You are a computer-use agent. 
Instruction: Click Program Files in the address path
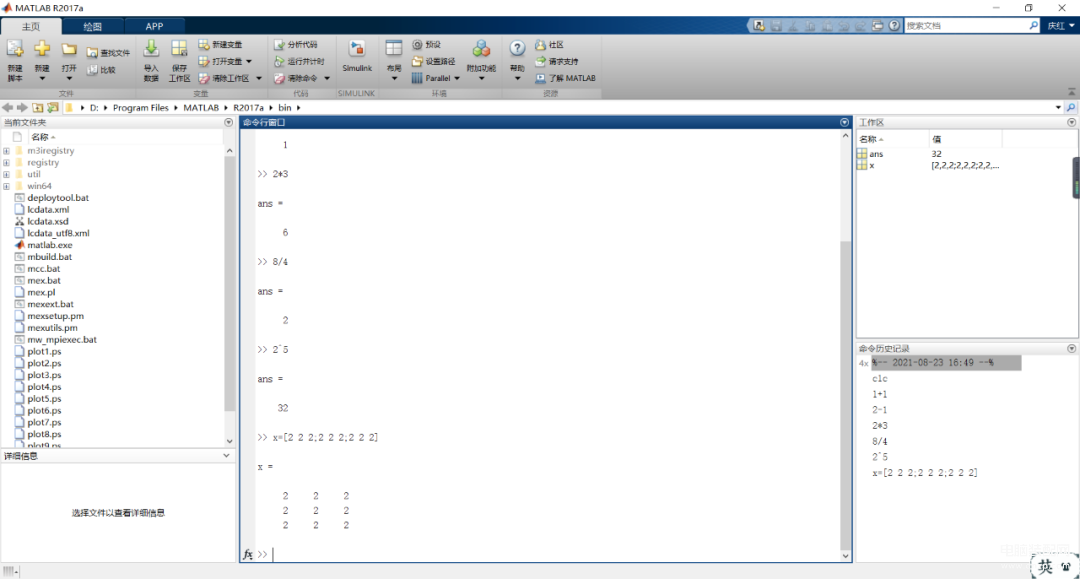point(141,107)
